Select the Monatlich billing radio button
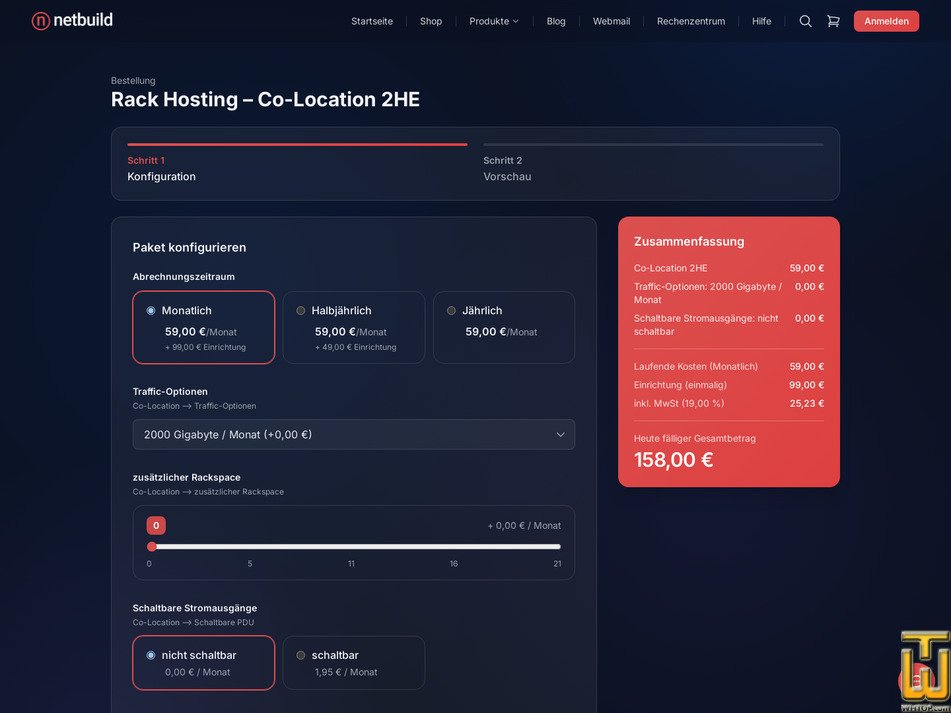Image resolution: width=951 pixels, height=713 pixels. click(151, 310)
